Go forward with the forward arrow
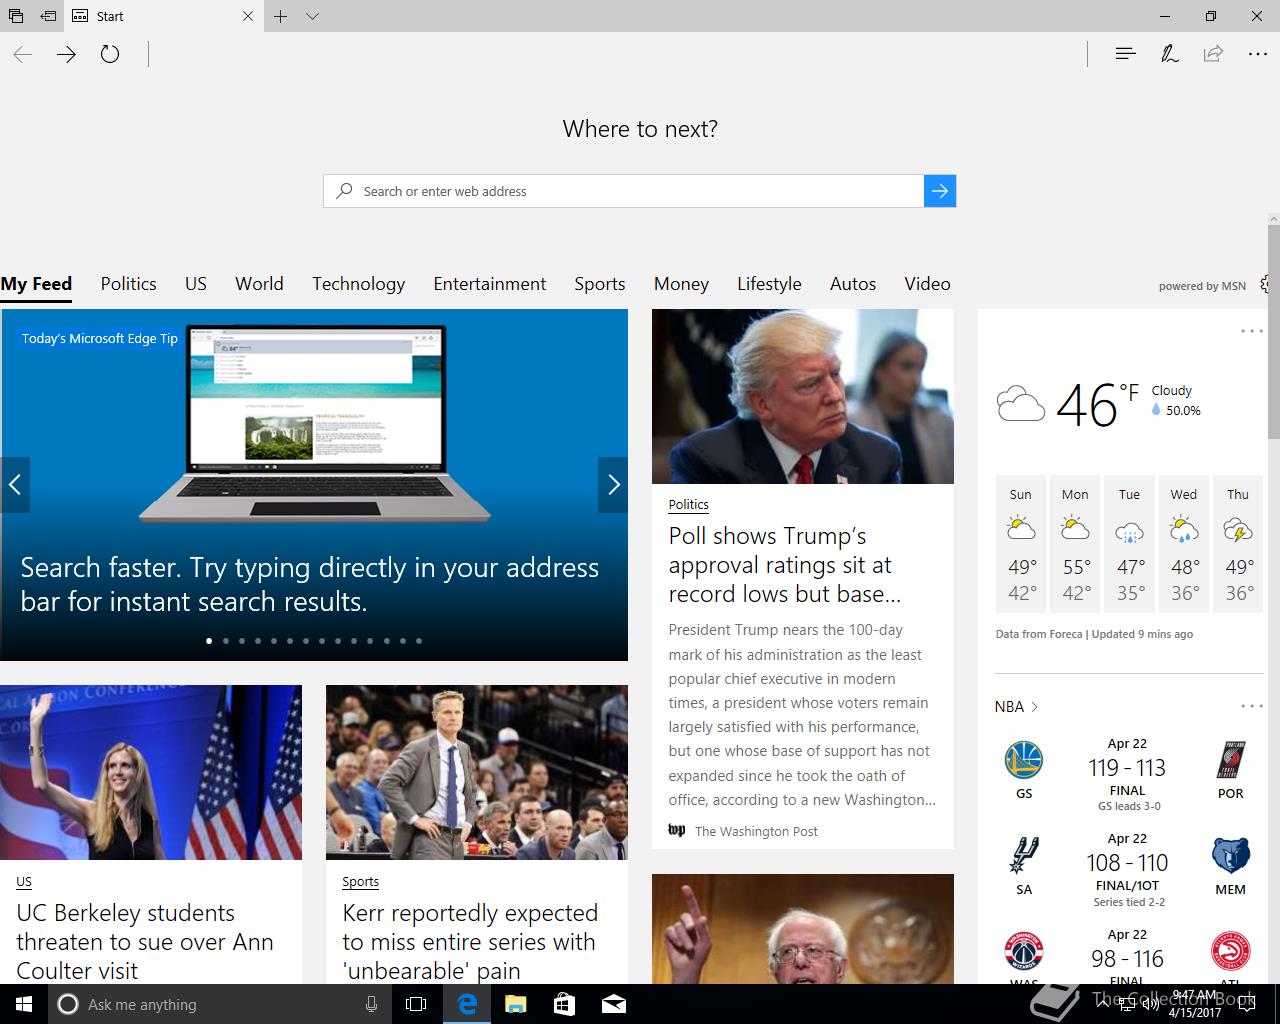Screen dimensions: 1280x1024 [66, 54]
